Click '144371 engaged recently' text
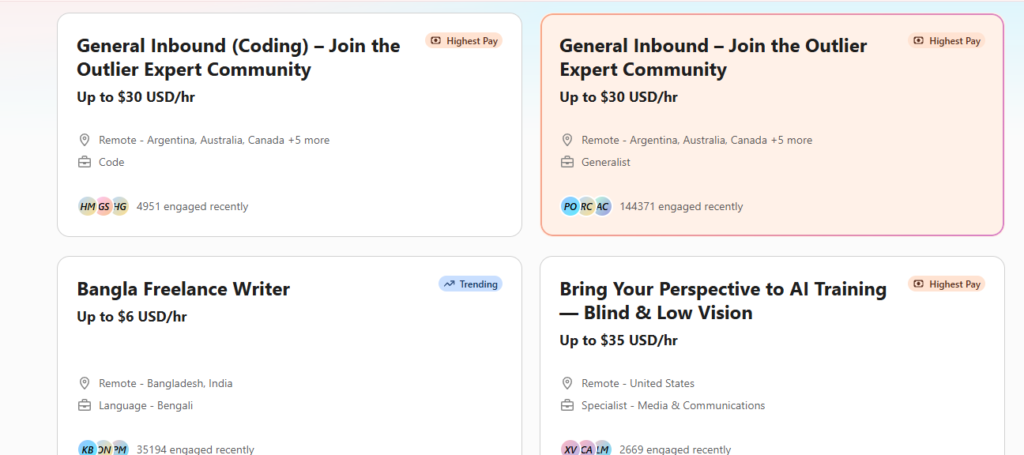 681,207
